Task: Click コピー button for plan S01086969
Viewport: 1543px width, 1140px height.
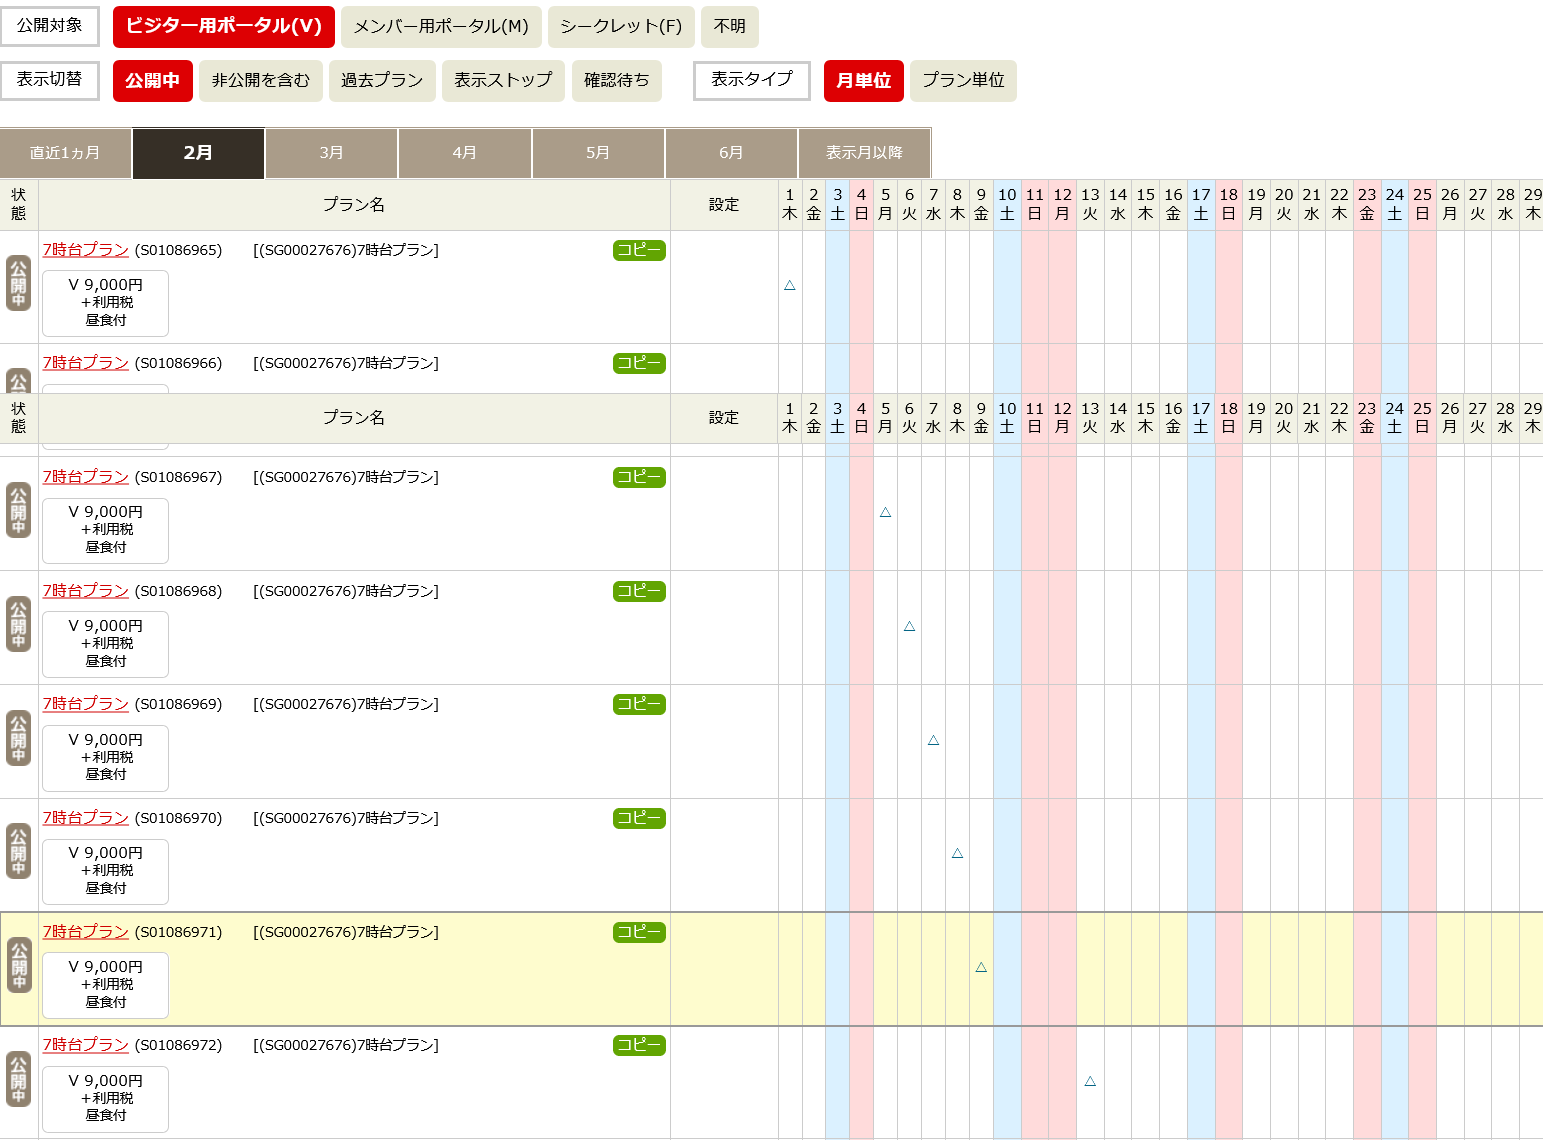Action: click(639, 704)
